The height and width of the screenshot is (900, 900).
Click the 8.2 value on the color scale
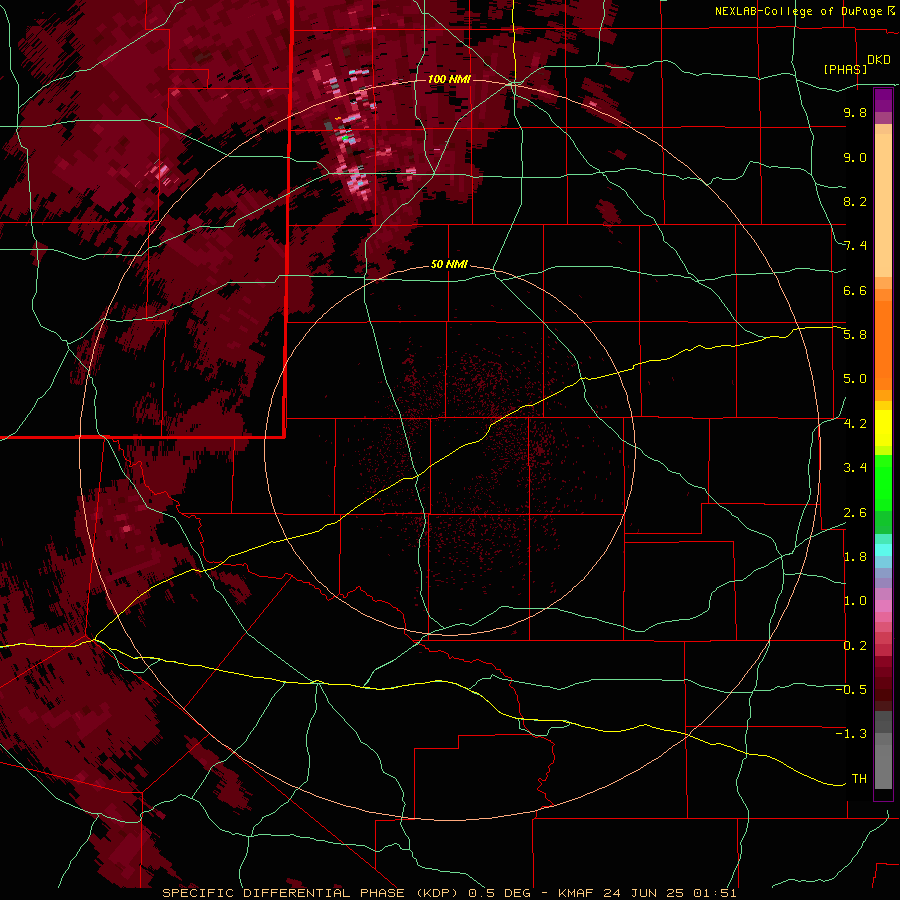click(855, 201)
